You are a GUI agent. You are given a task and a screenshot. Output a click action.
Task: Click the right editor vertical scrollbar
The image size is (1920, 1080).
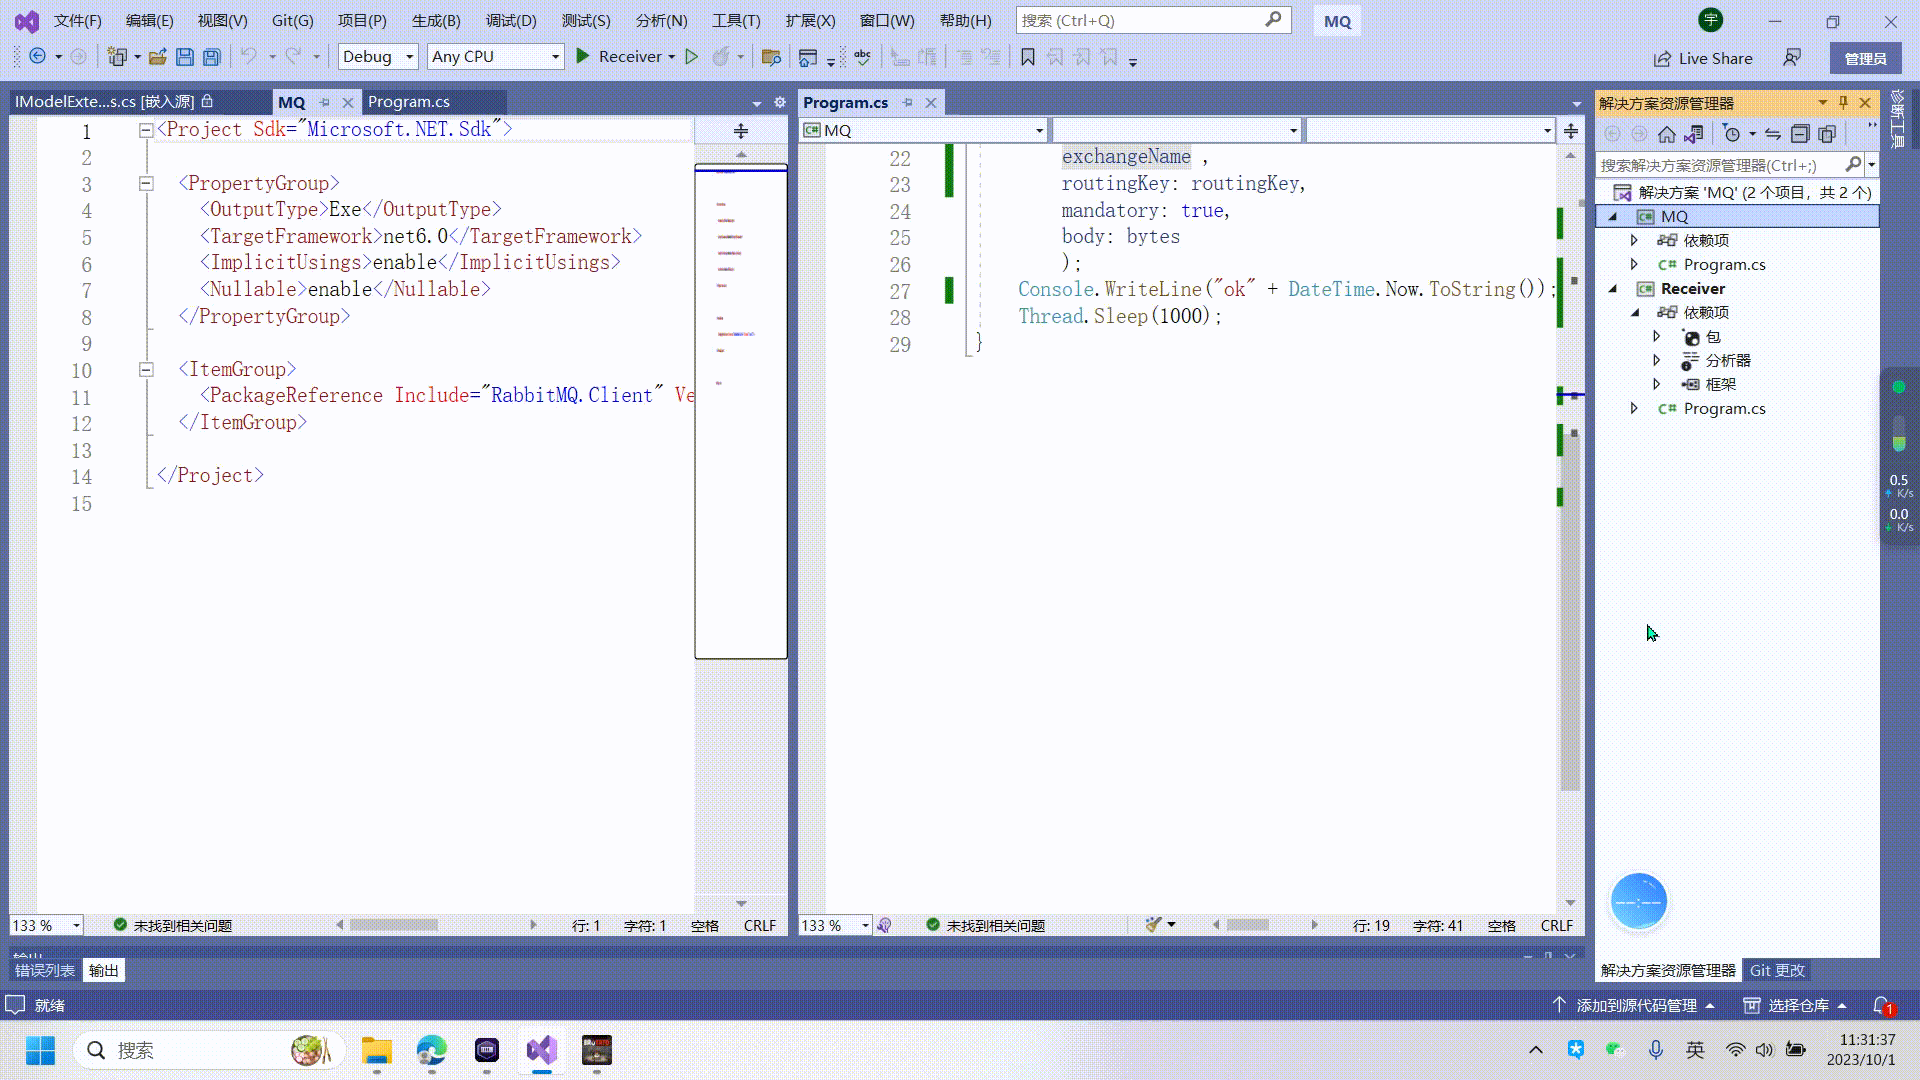(x=1570, y=600)
